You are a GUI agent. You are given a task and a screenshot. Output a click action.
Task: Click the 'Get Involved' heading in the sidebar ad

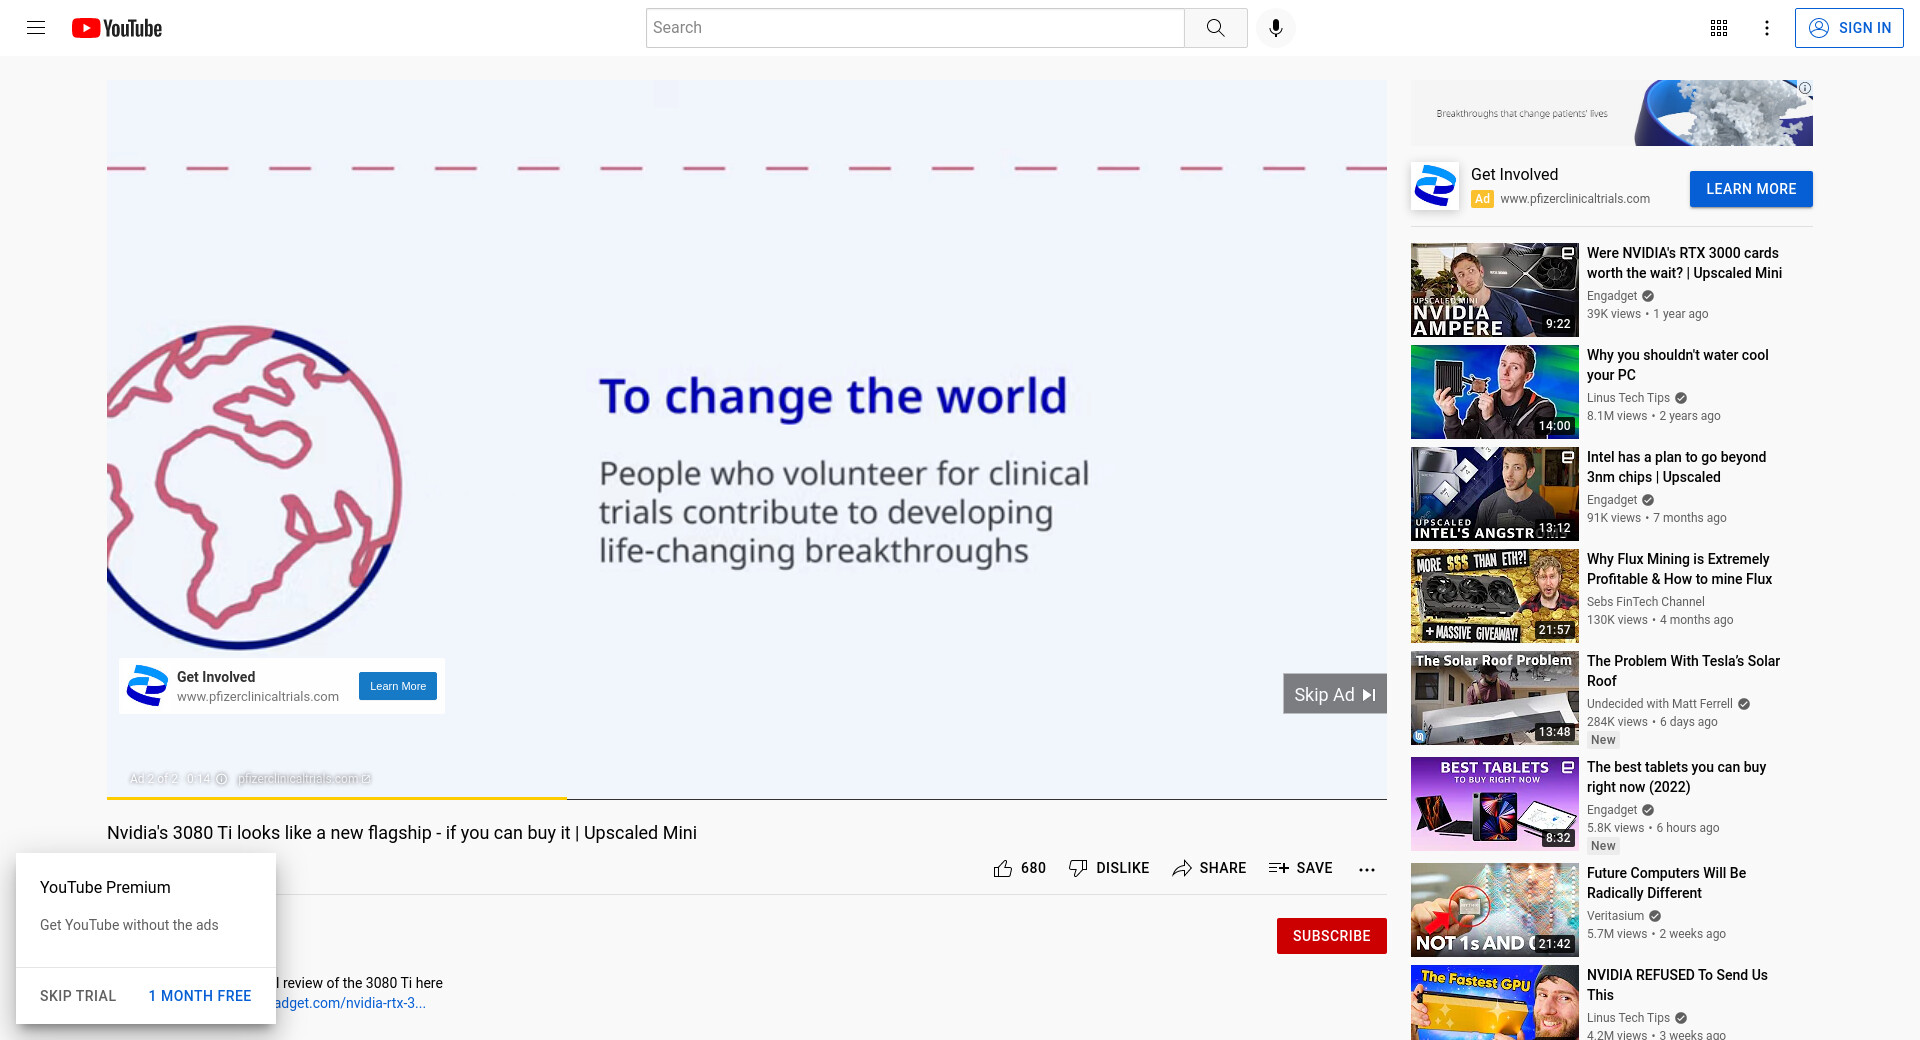[x=1514, y=174]
